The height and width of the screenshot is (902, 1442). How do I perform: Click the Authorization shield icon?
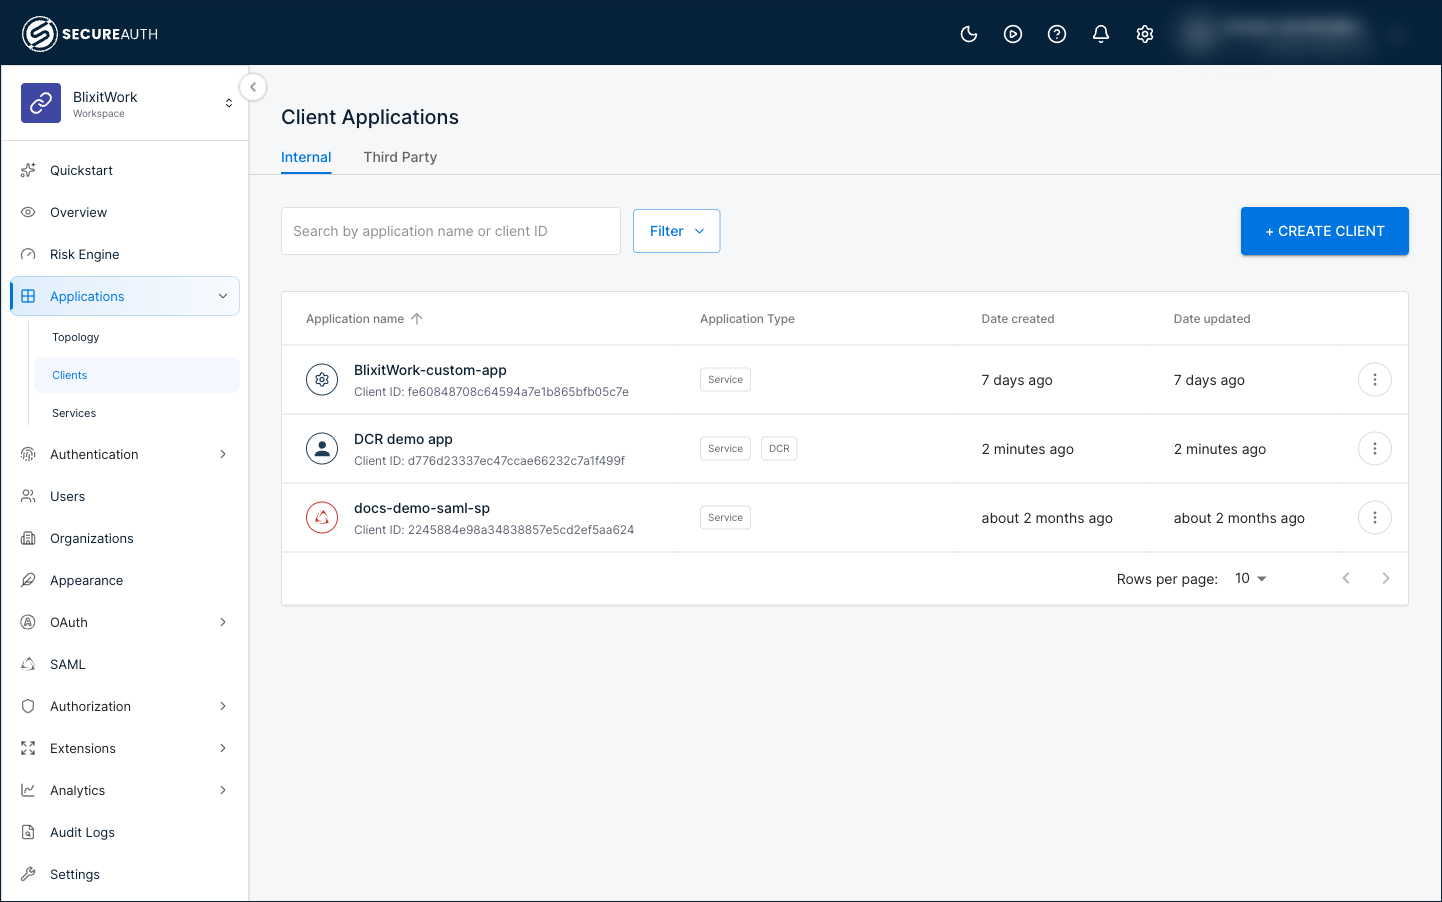28,706
